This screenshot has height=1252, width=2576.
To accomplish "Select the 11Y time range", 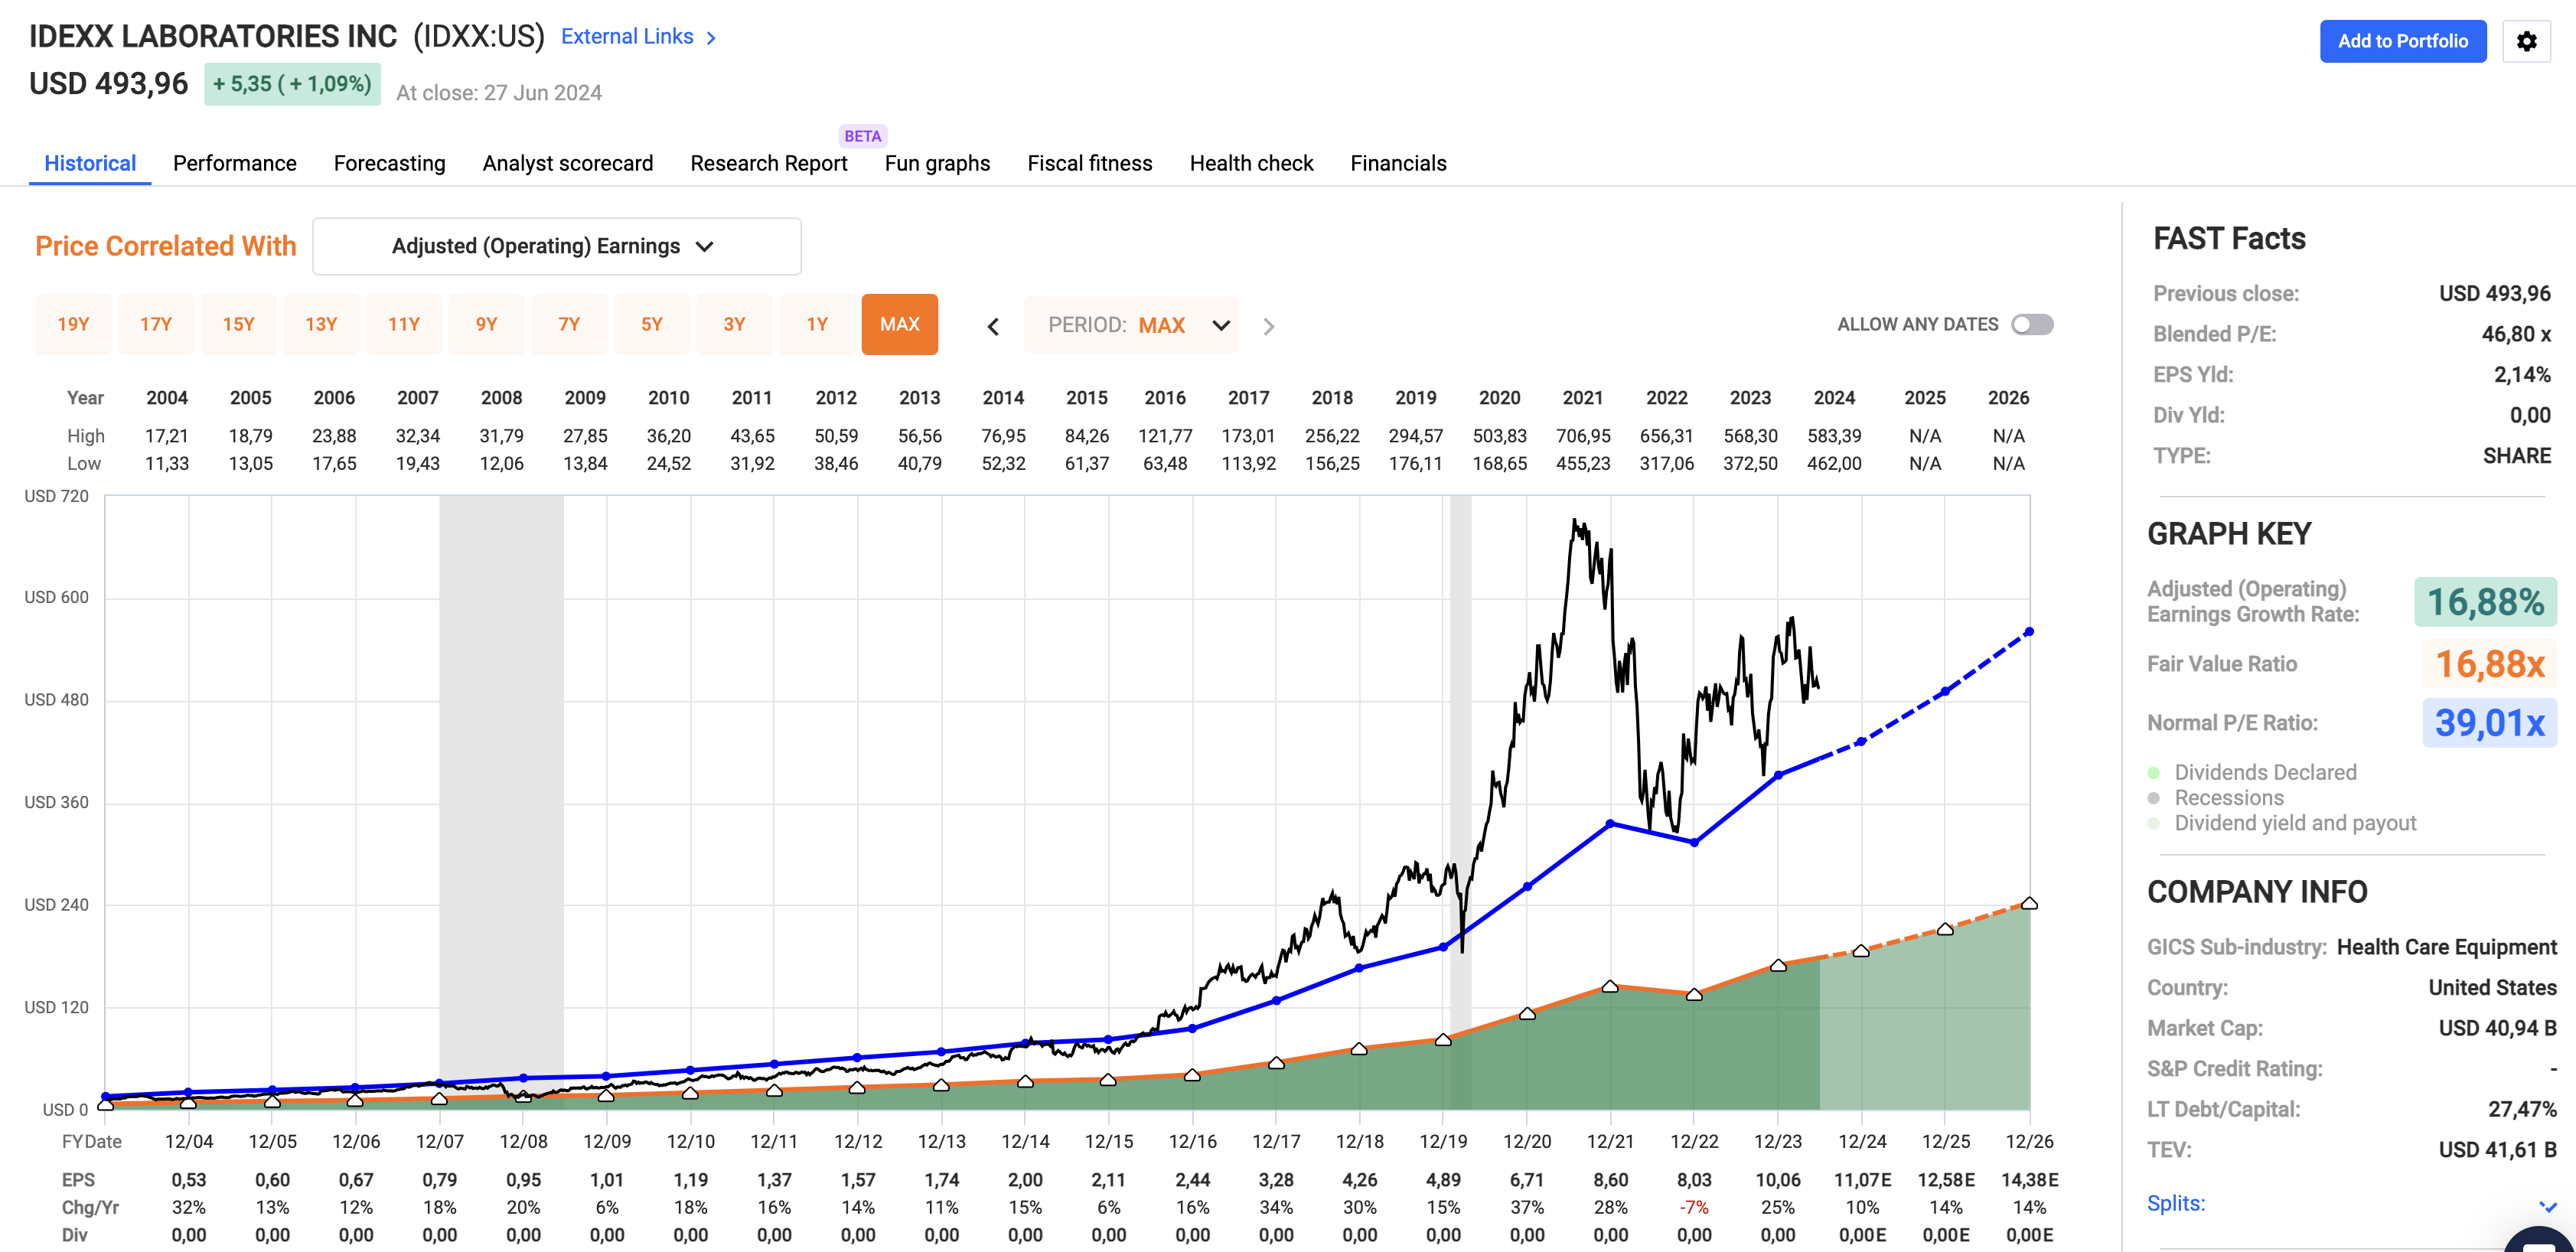I will click(404, 324).
